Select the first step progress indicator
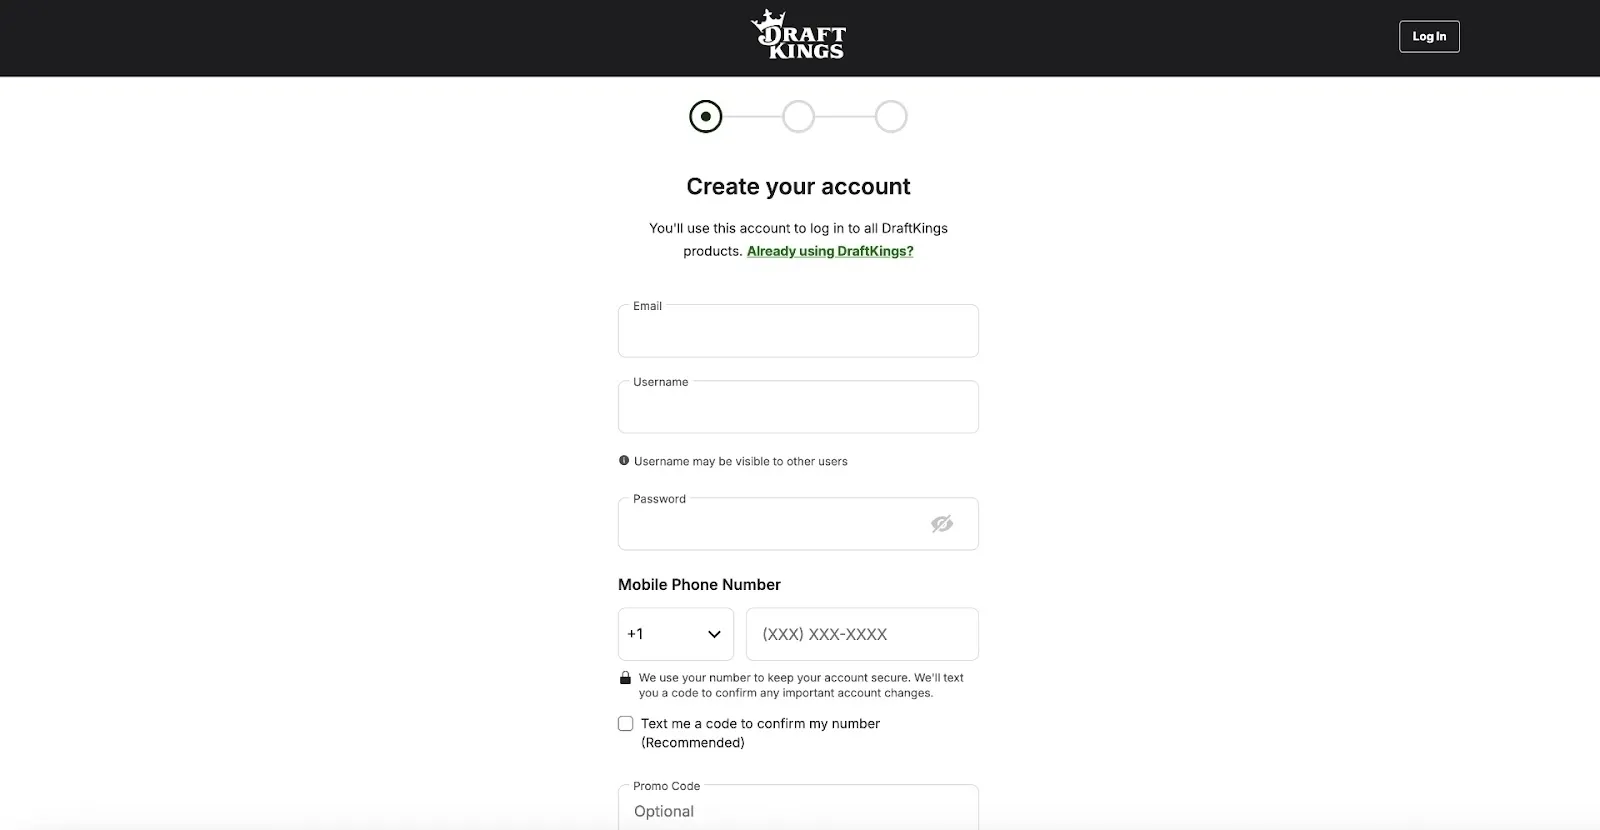 click(706, 117)
